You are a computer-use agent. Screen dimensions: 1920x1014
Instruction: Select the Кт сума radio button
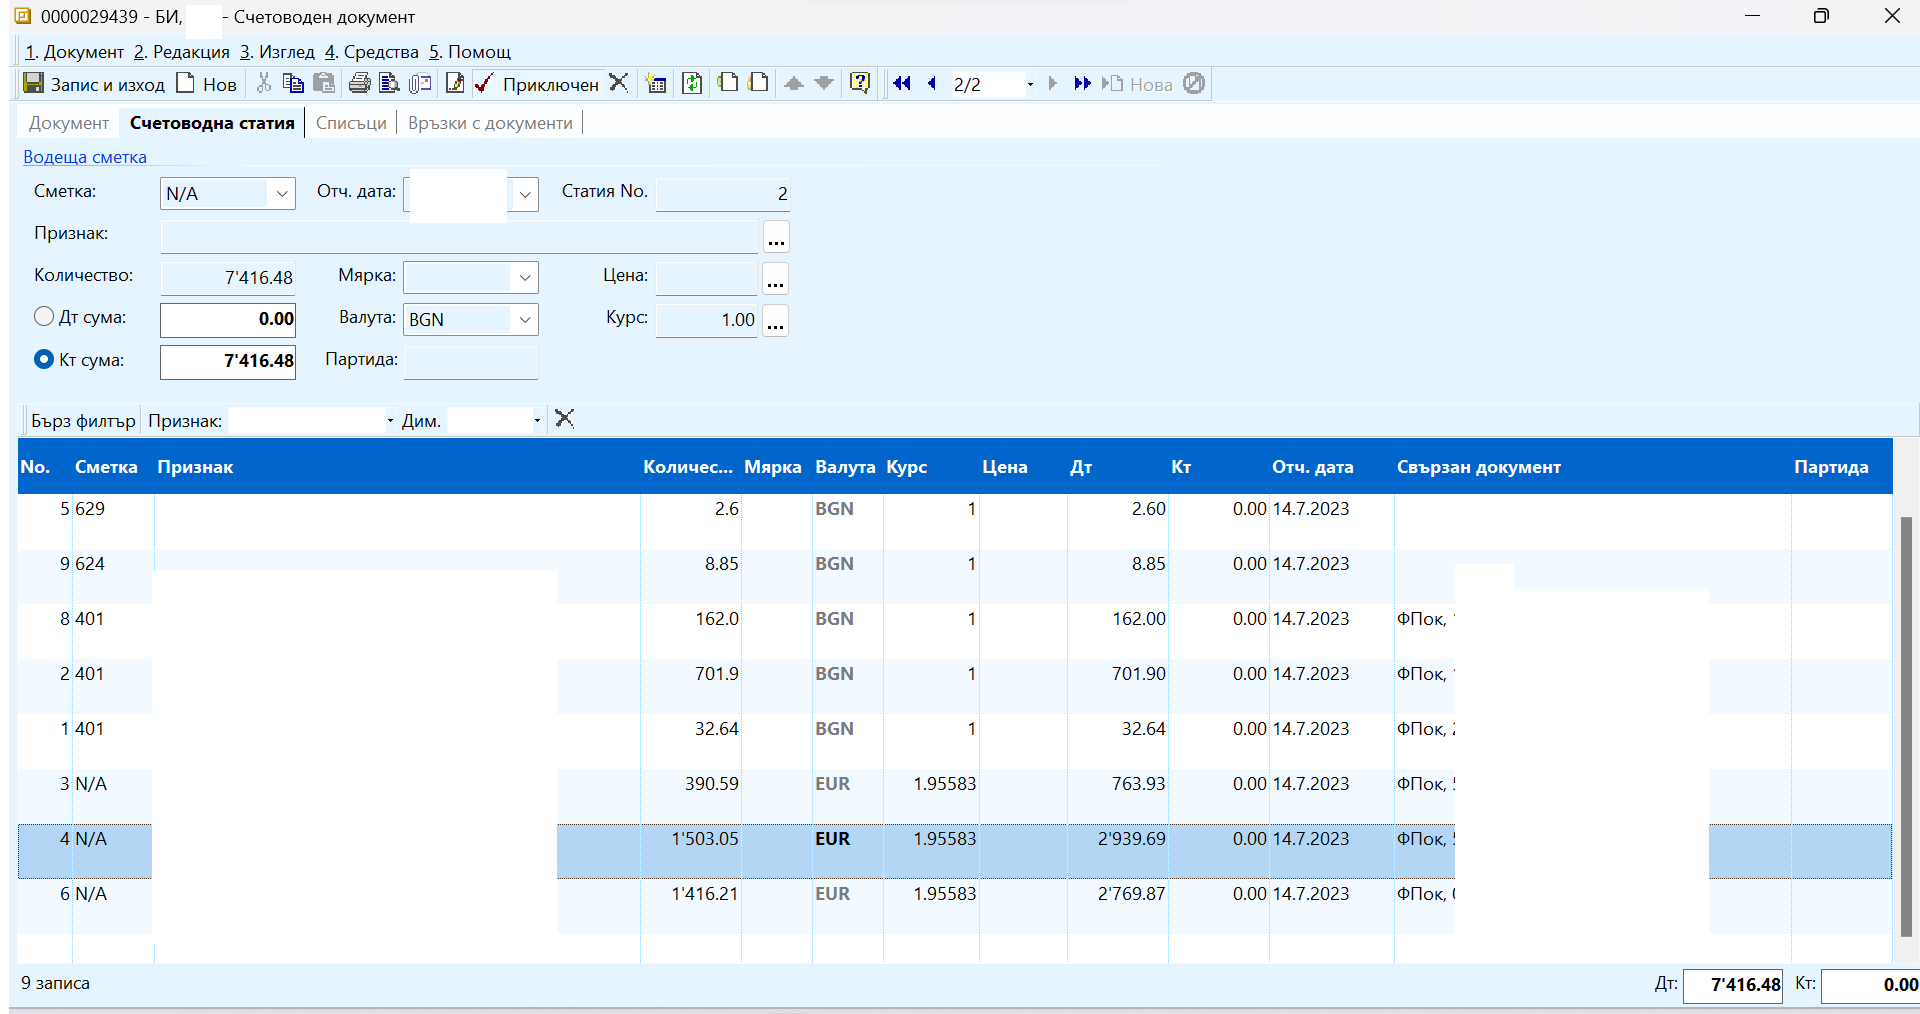44,359
